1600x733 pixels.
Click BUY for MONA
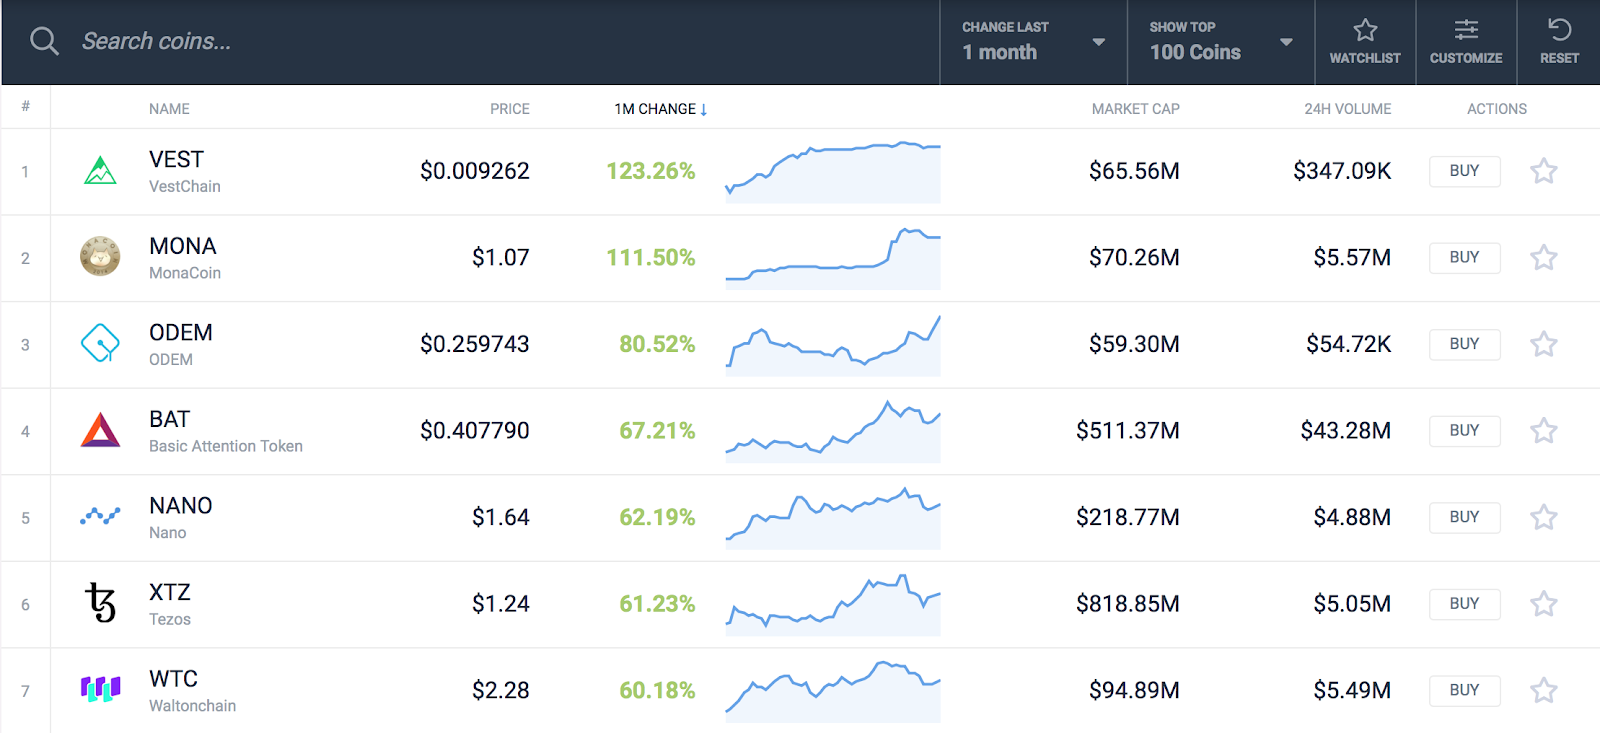tap(1464, 257)
